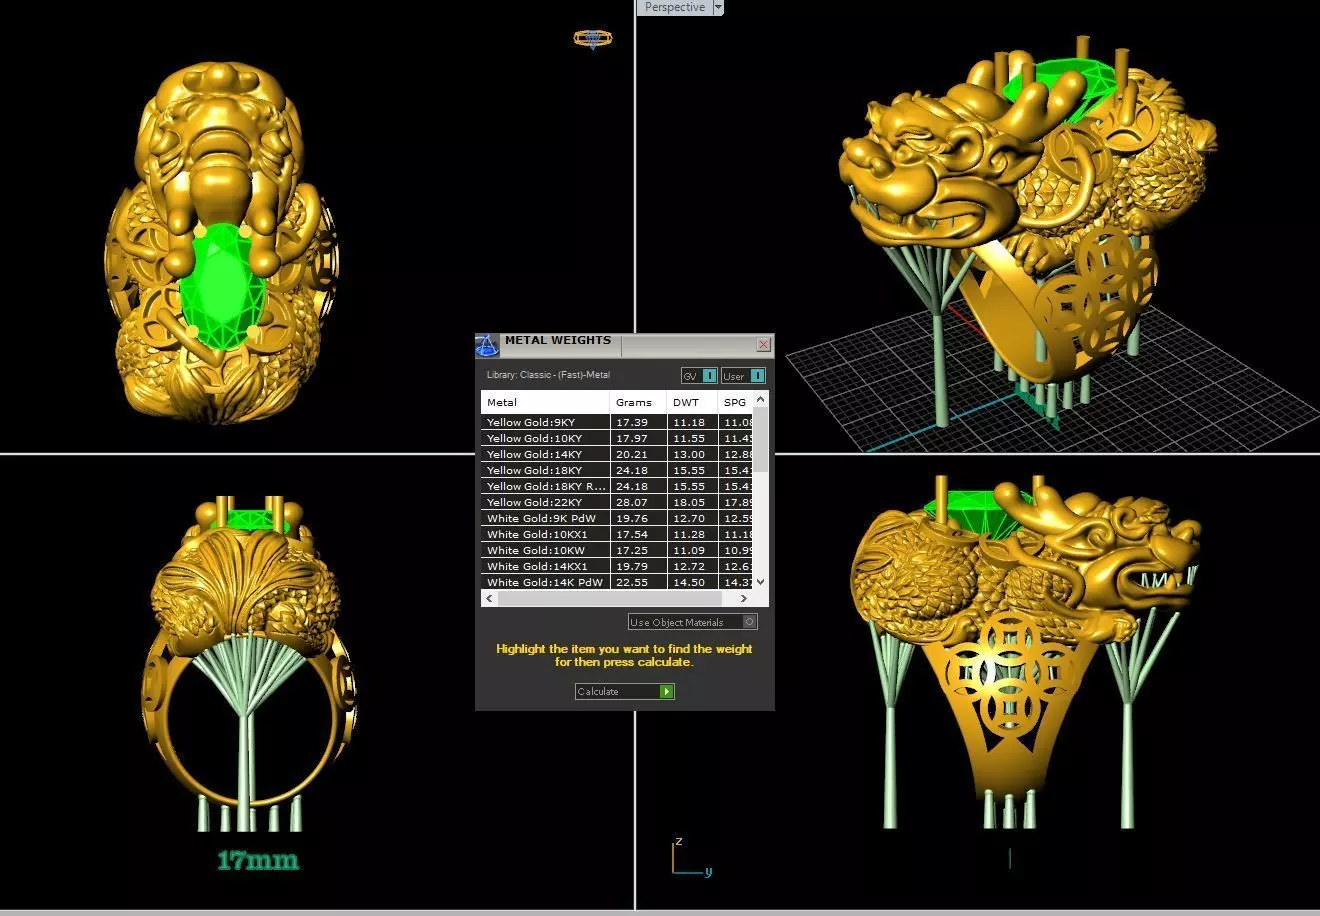Click the horizontal scroll left arrow
Screen dimensions: 1320x916
click(489, 598)
